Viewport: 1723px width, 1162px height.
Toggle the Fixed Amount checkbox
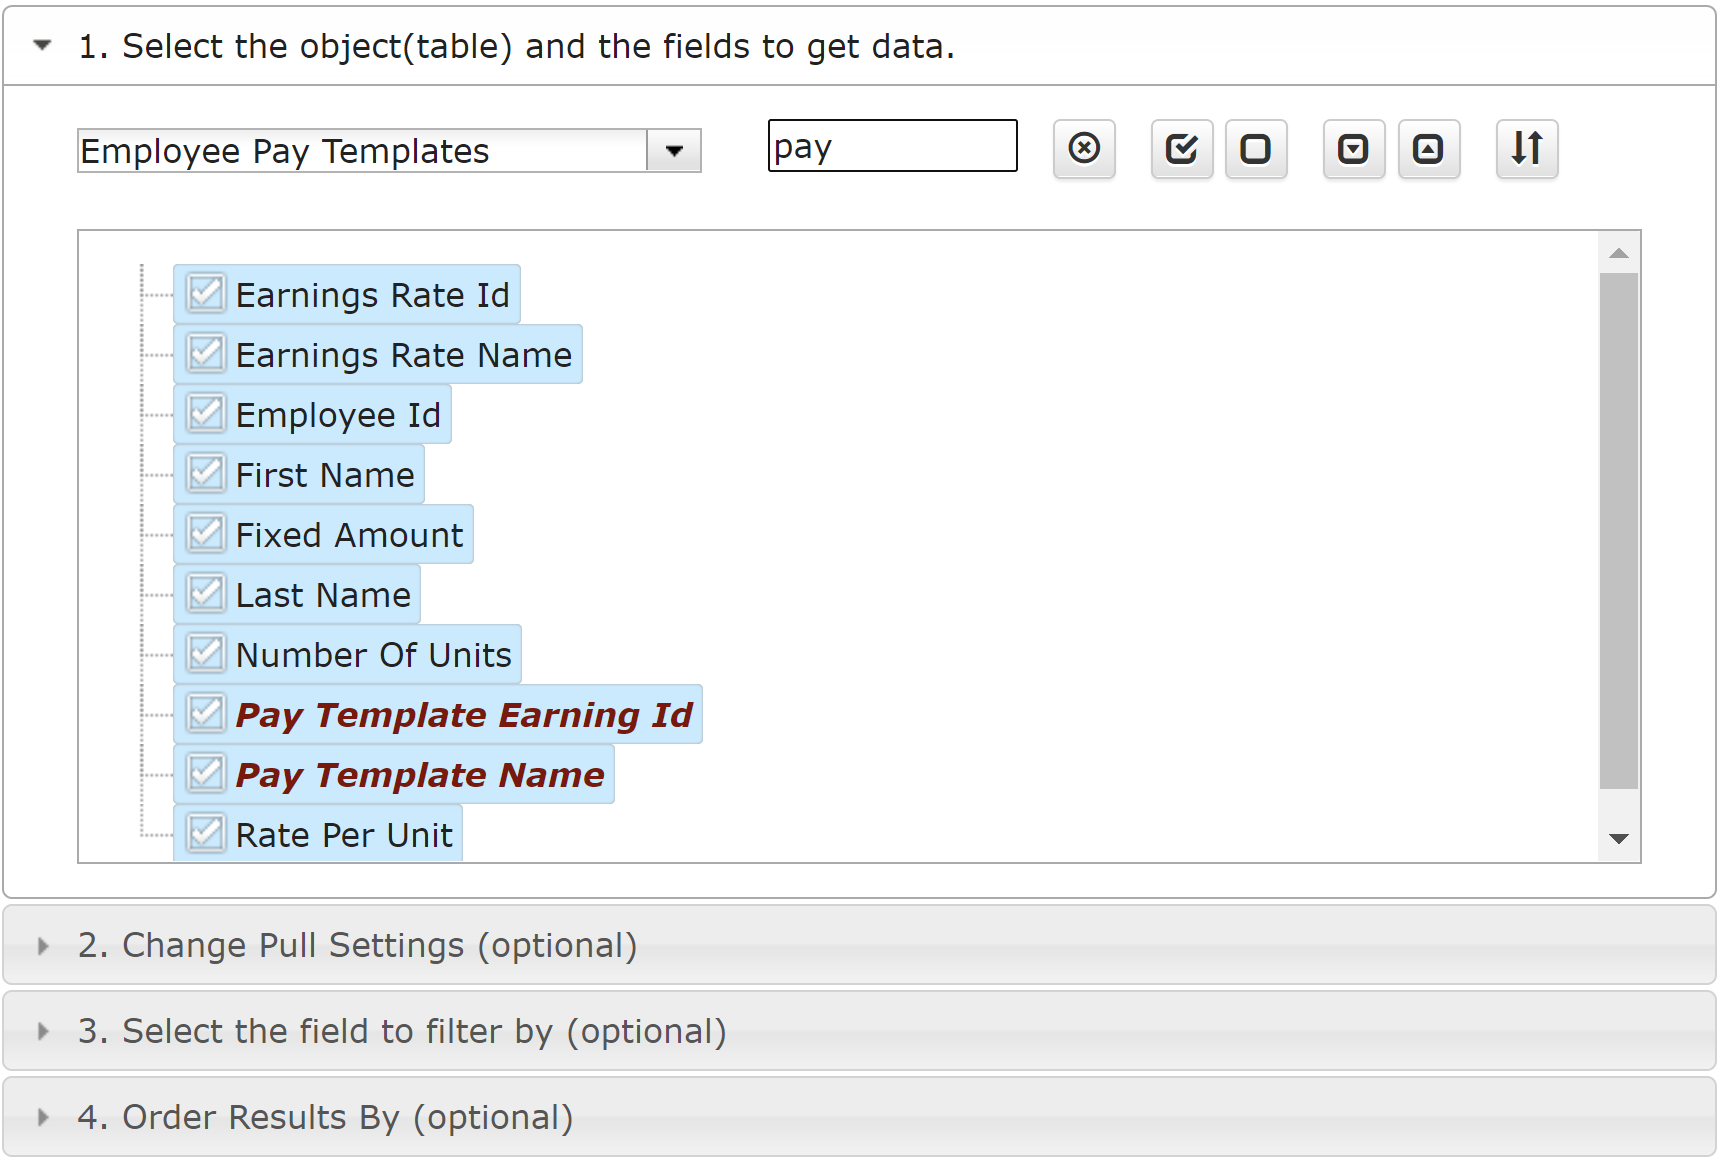tap(206, 534)
